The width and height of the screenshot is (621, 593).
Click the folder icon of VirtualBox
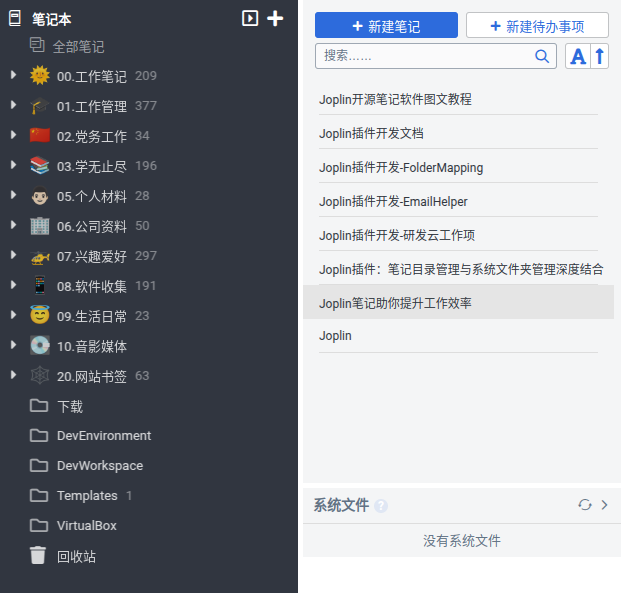point(39,526)
